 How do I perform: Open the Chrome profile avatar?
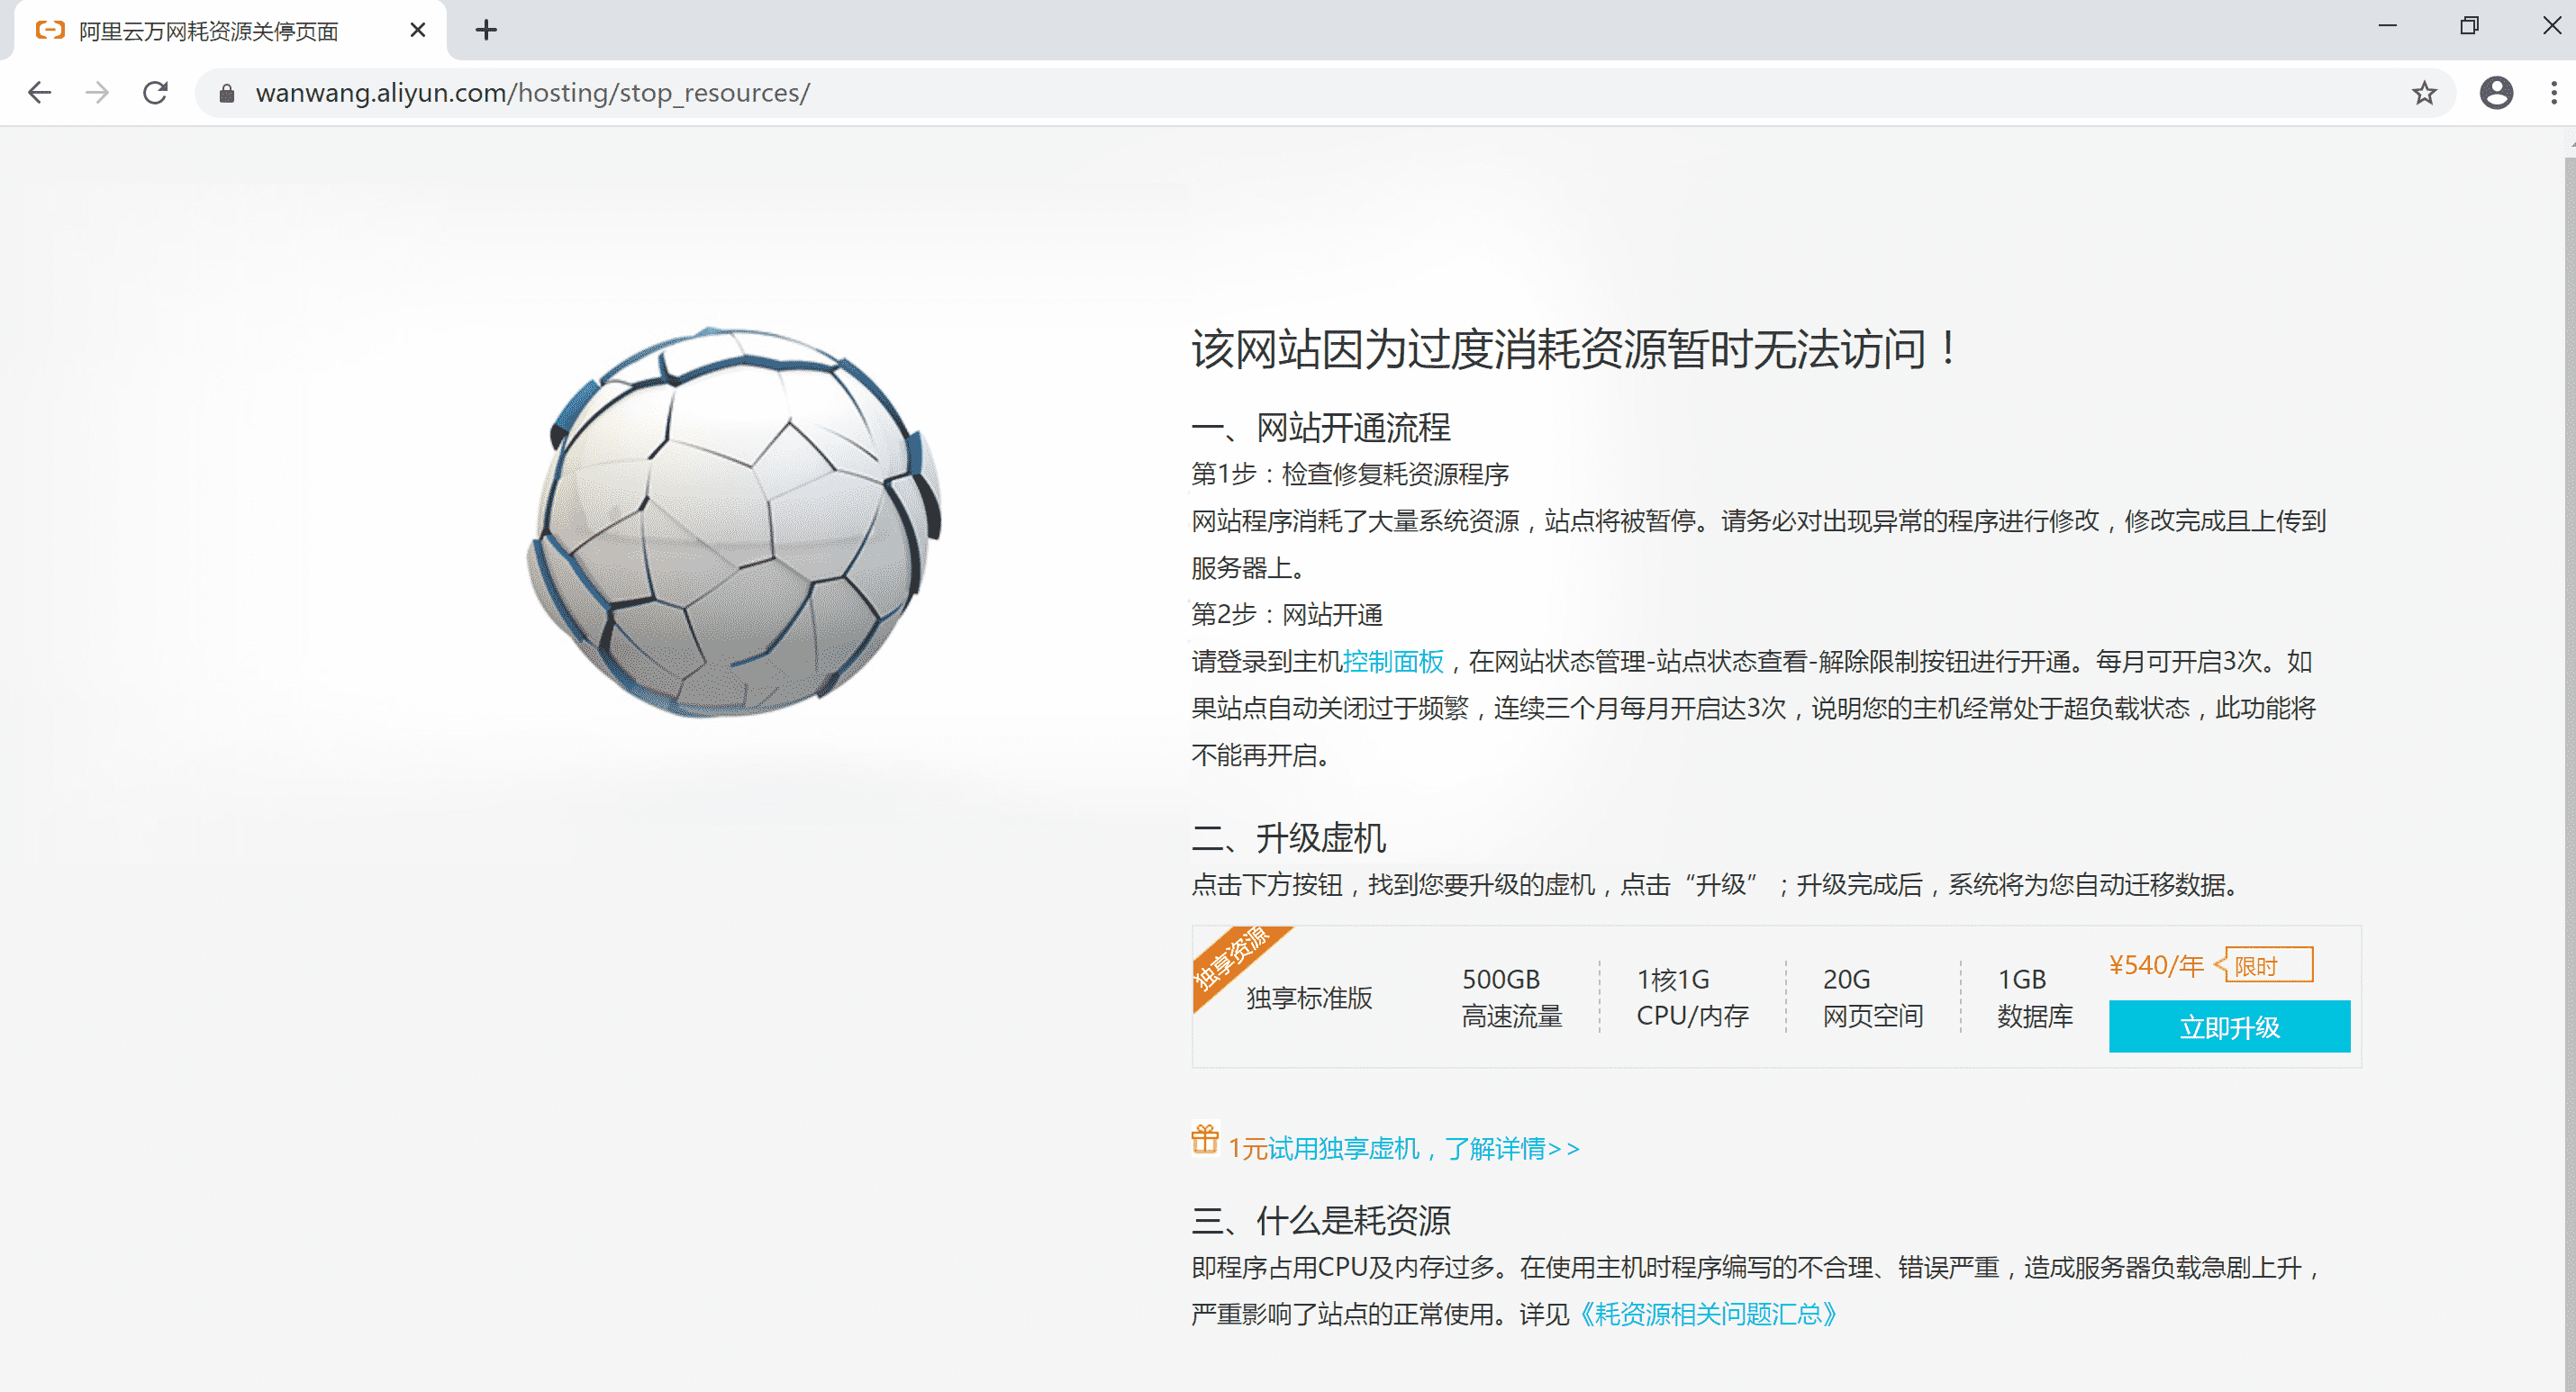coord(2496,93)
